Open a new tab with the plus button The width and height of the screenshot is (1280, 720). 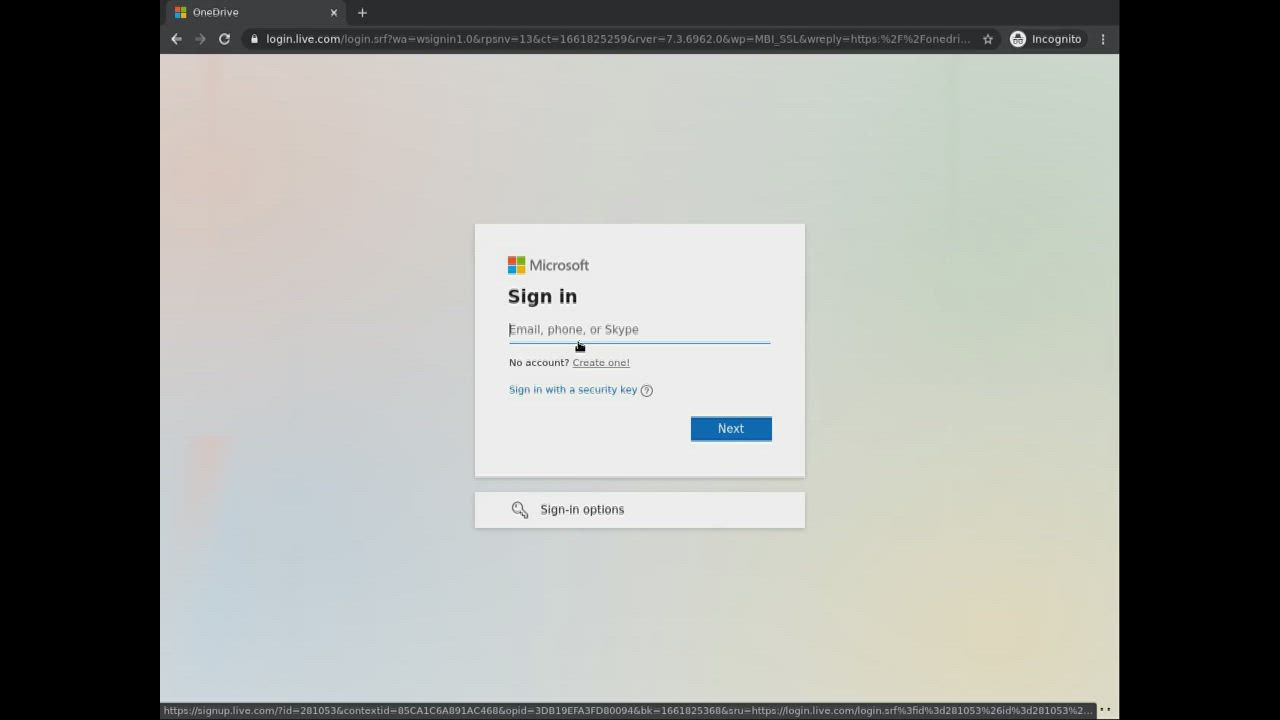click(x=362, y=12)
